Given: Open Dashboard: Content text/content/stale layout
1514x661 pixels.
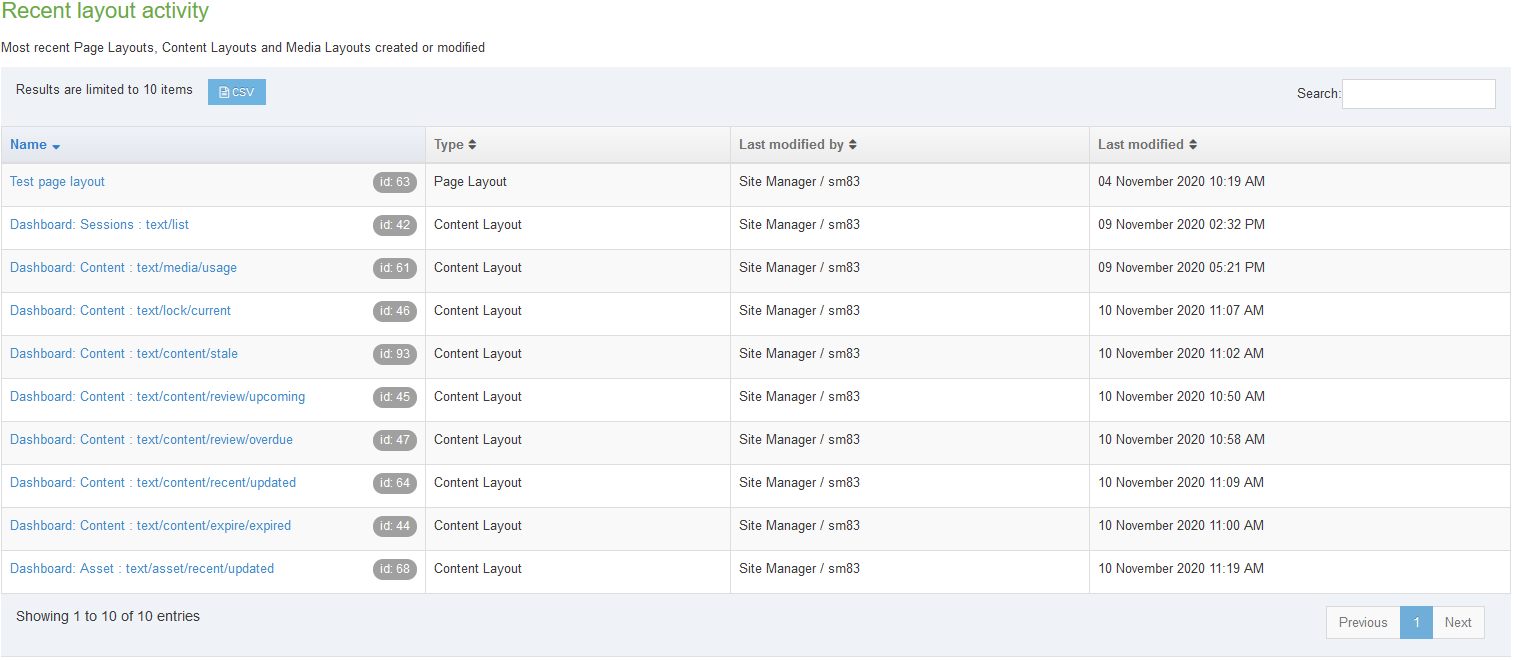Looking at the screenshot, I should pyautogui.click(x=124, y=354).
